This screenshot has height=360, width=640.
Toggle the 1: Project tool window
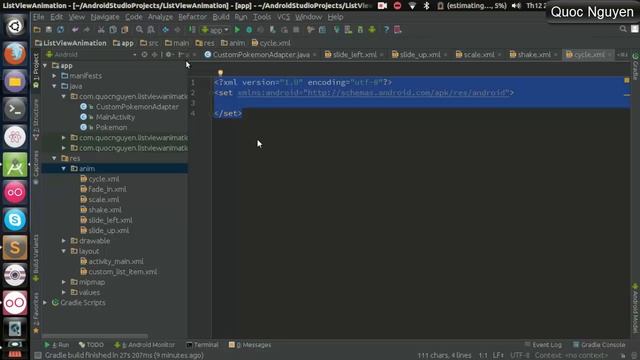pos(36,70)
